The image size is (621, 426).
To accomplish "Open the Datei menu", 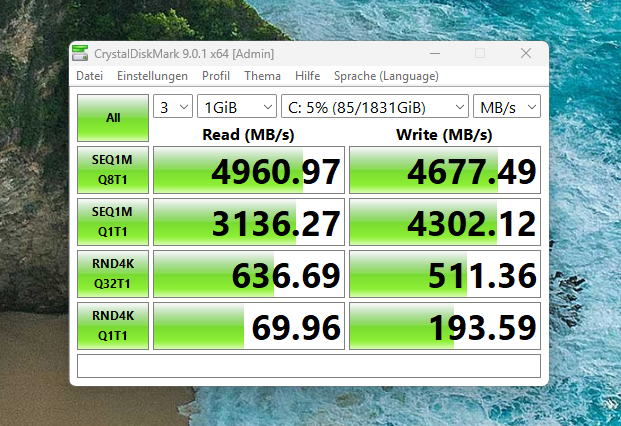I will 90,76.
